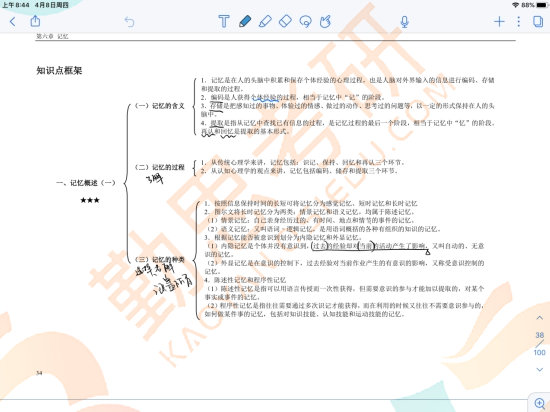The width and height of the screenshot is (550, 412).
Task: Start audio recording with microphone
Action: tap(404, 22)
